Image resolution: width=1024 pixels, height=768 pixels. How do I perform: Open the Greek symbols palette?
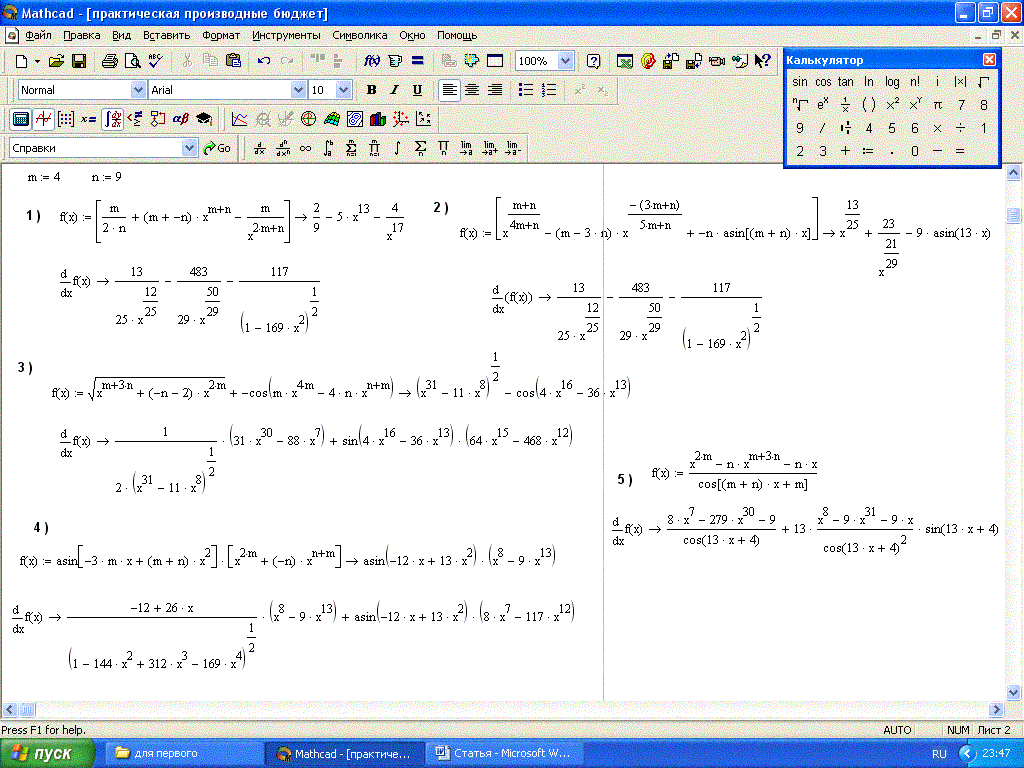(181, 119)
